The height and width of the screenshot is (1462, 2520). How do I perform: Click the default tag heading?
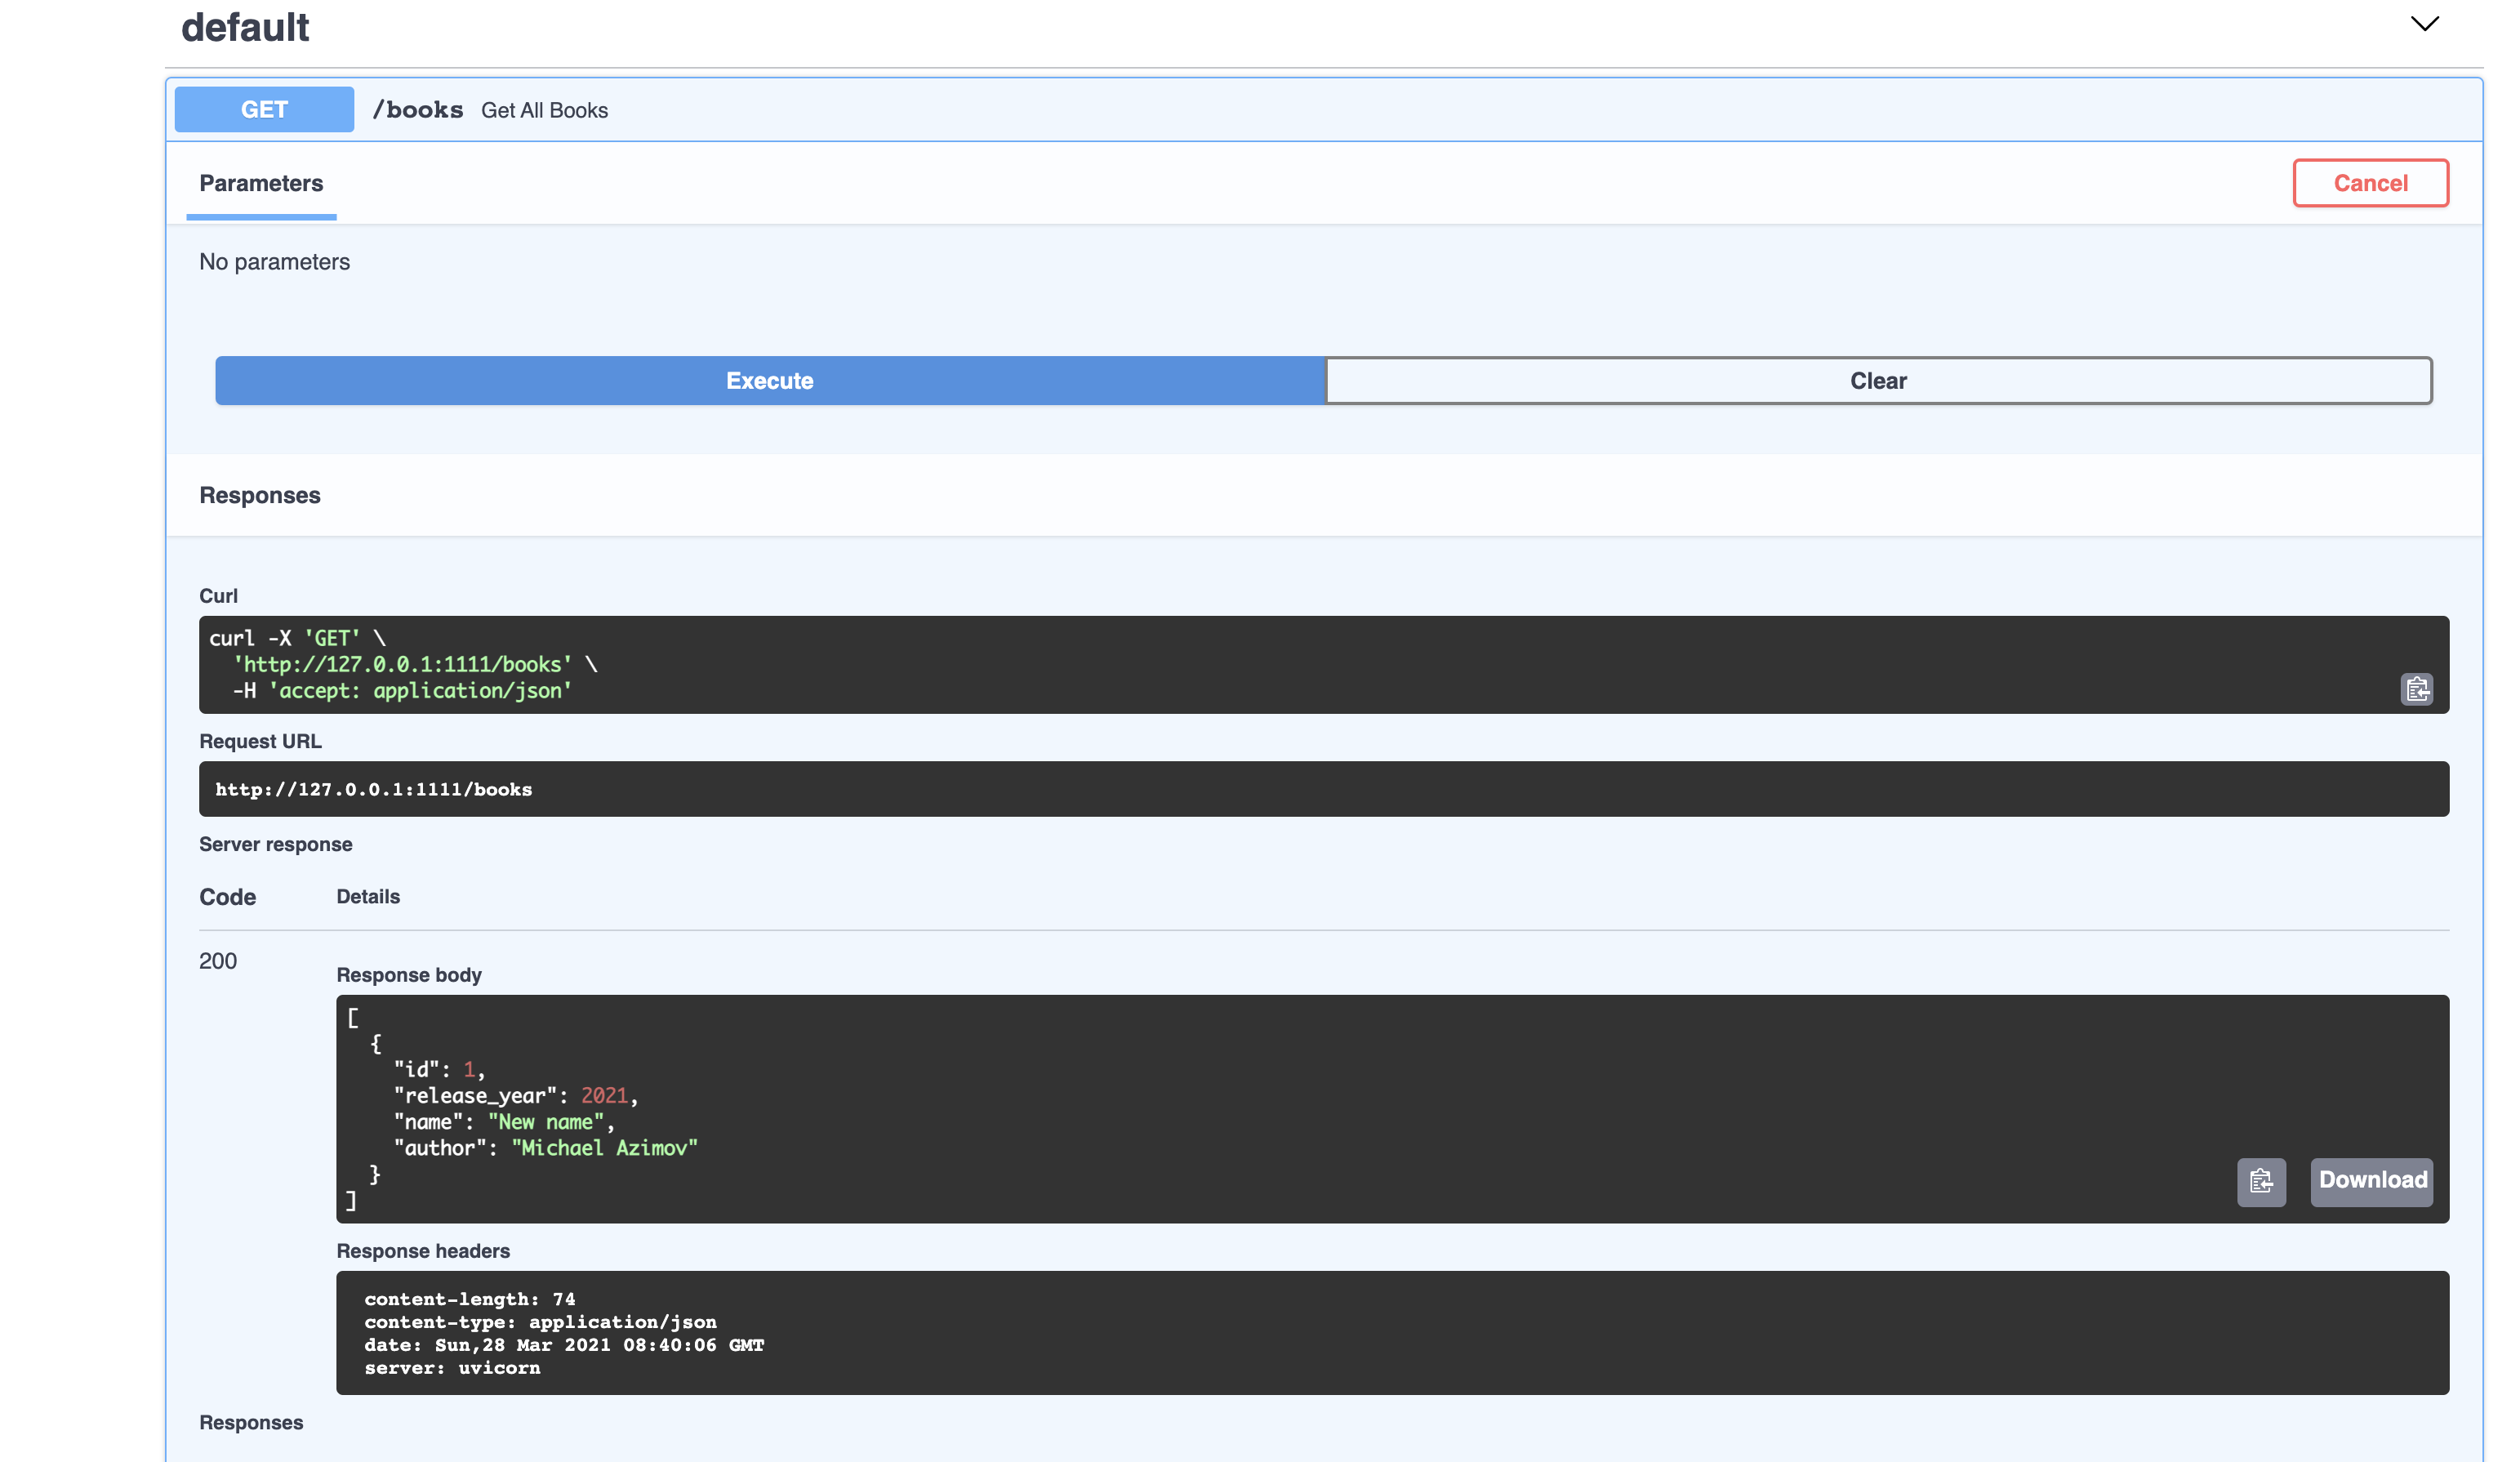coord(245,28)
